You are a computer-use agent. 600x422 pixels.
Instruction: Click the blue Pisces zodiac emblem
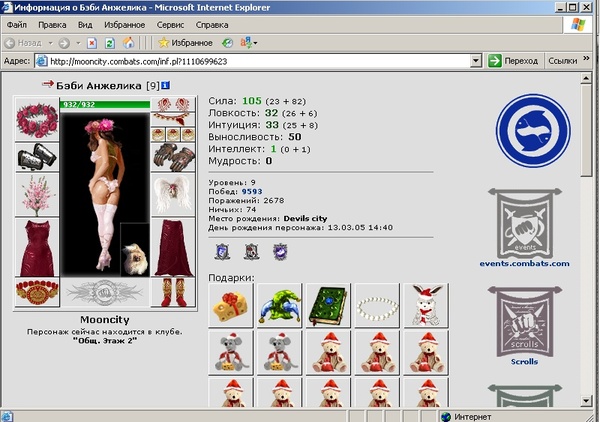pyautogui.click(x=533, y=130)
